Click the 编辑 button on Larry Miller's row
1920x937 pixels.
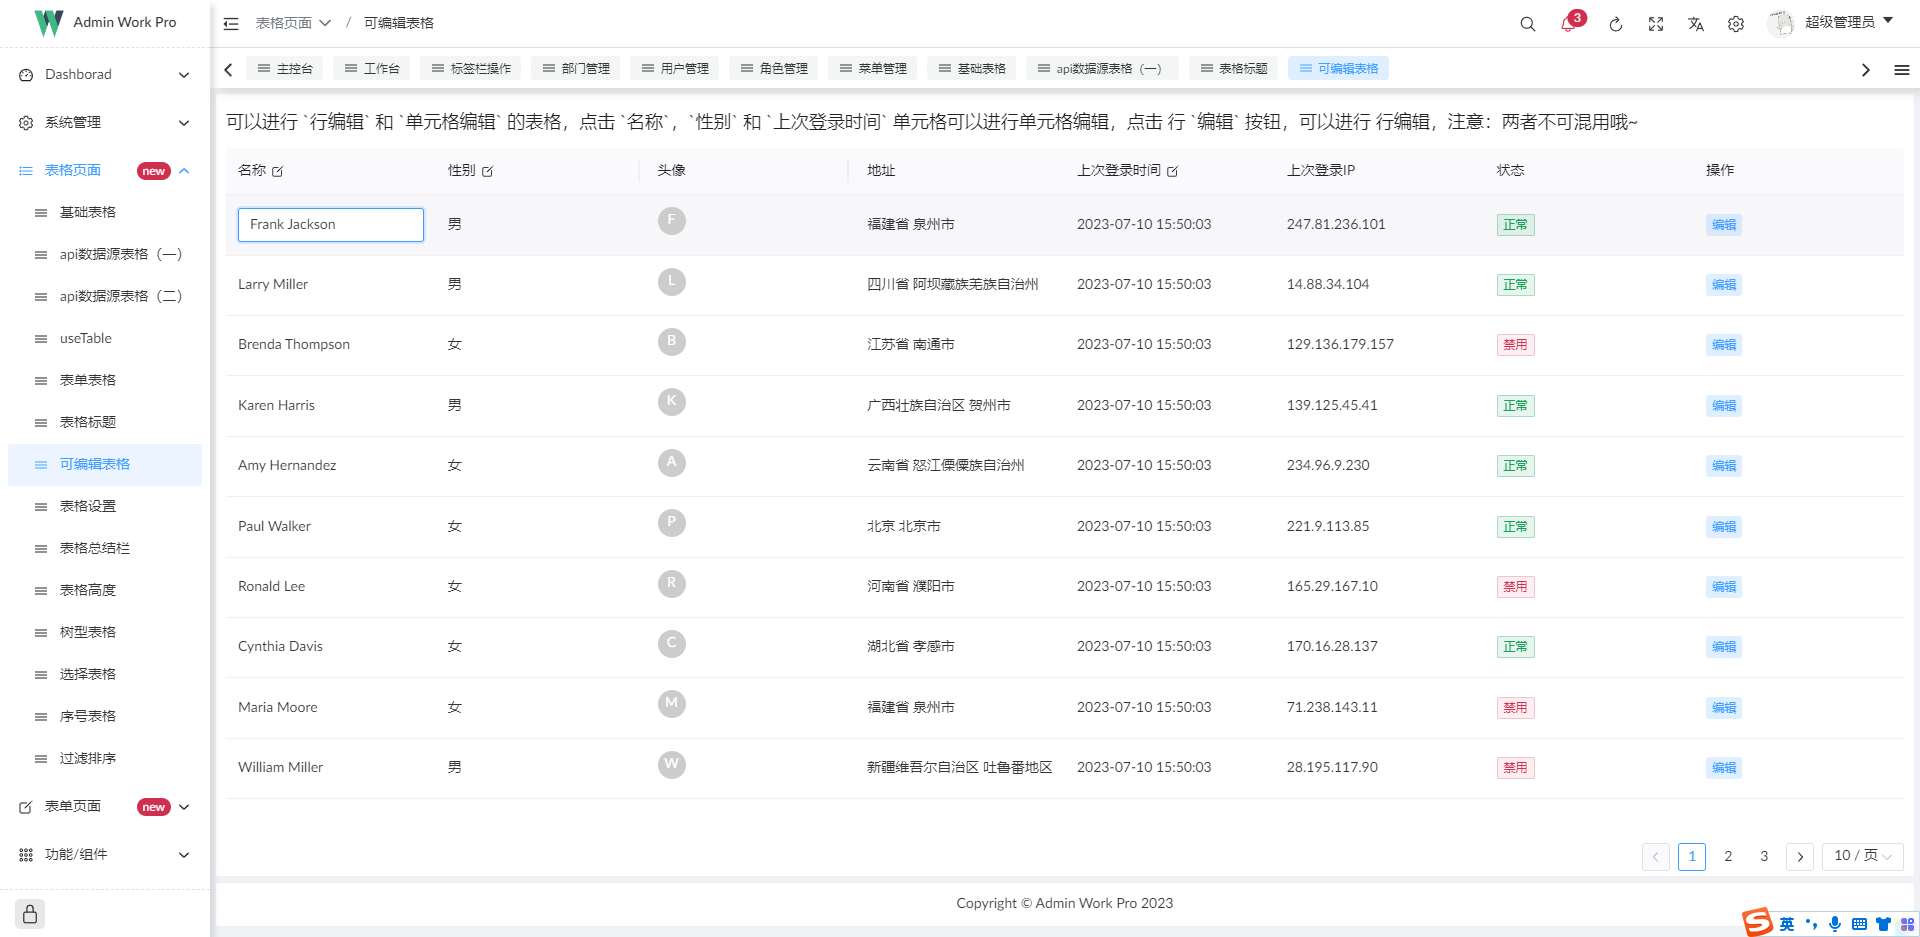tap(1723, 284)
